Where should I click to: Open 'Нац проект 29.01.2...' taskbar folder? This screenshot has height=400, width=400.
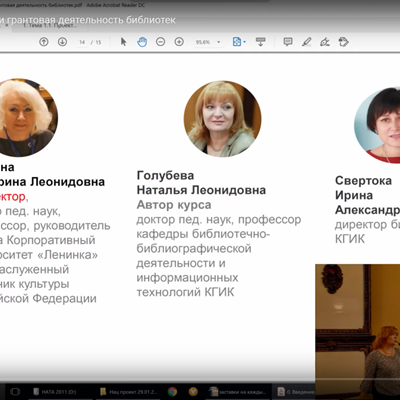(129, 392)
